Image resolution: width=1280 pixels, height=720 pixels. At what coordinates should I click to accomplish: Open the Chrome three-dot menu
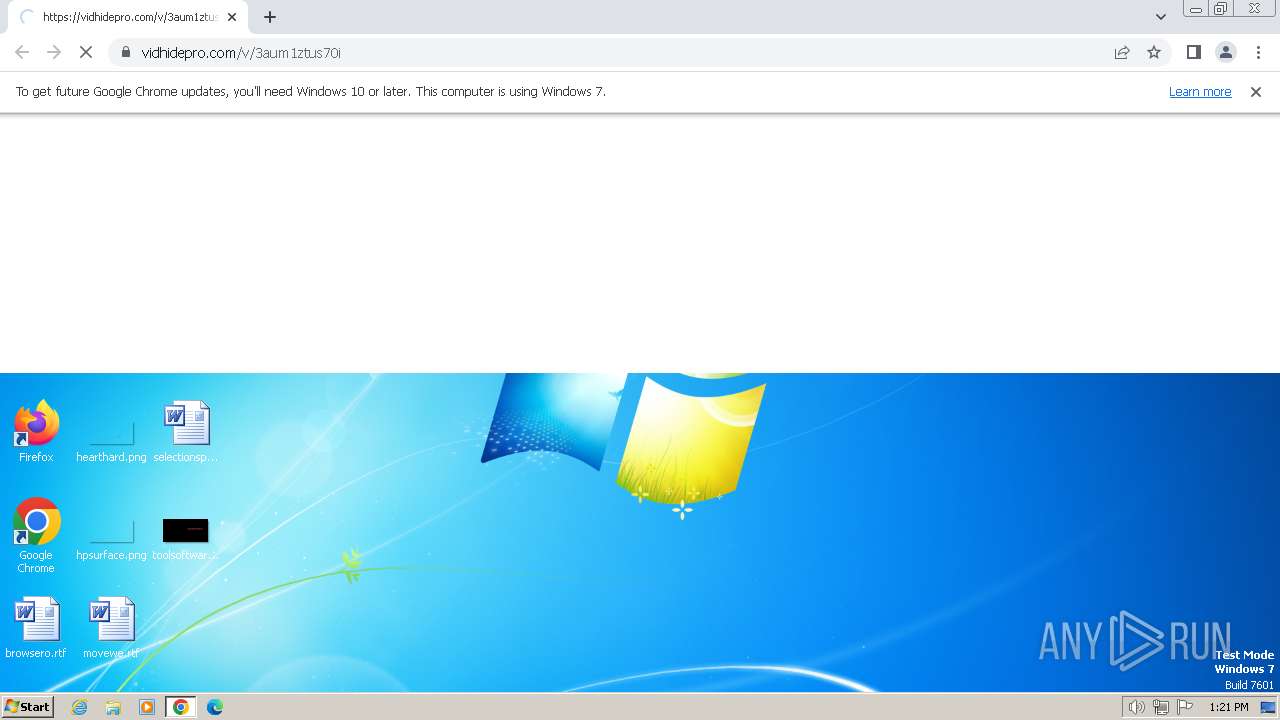pos(1258,52)
